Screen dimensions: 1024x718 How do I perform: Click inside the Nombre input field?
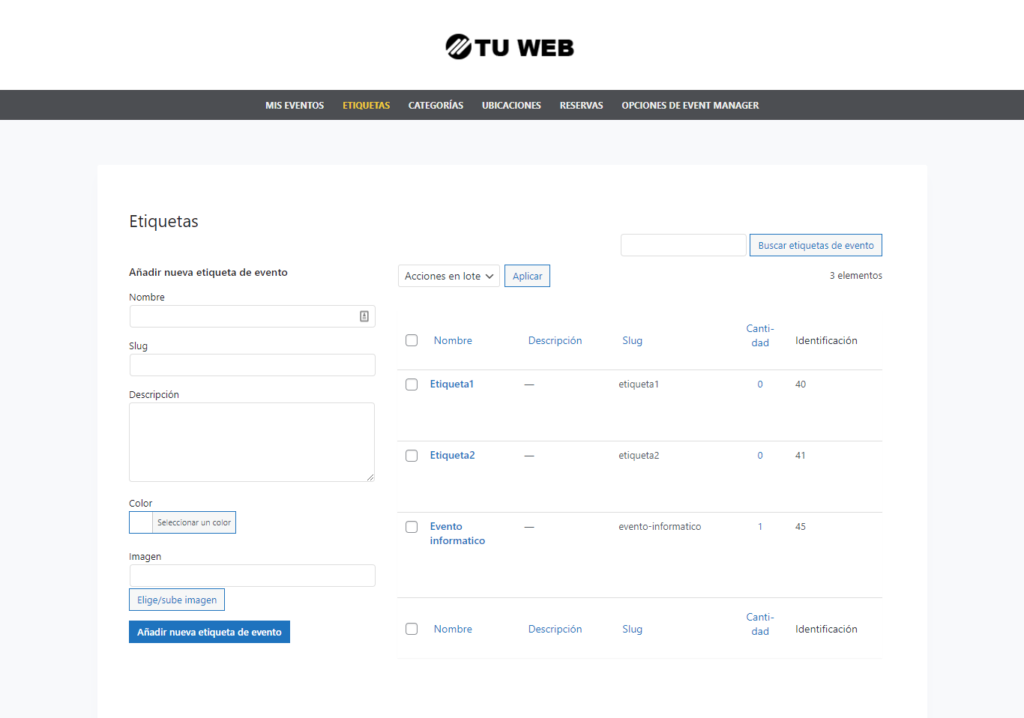(251, 315)
